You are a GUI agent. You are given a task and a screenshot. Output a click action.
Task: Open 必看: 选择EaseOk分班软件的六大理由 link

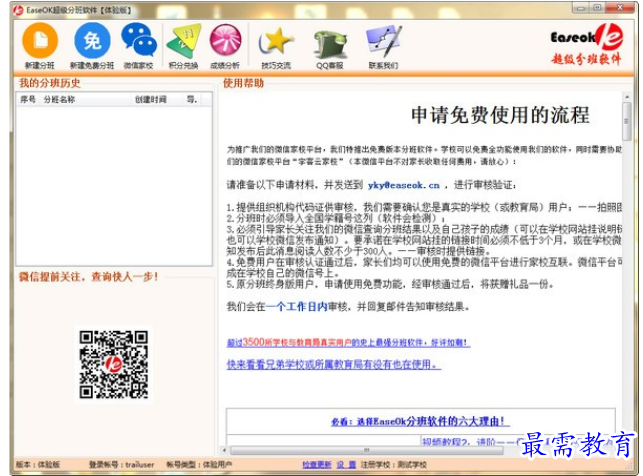[x=420, y=421]
